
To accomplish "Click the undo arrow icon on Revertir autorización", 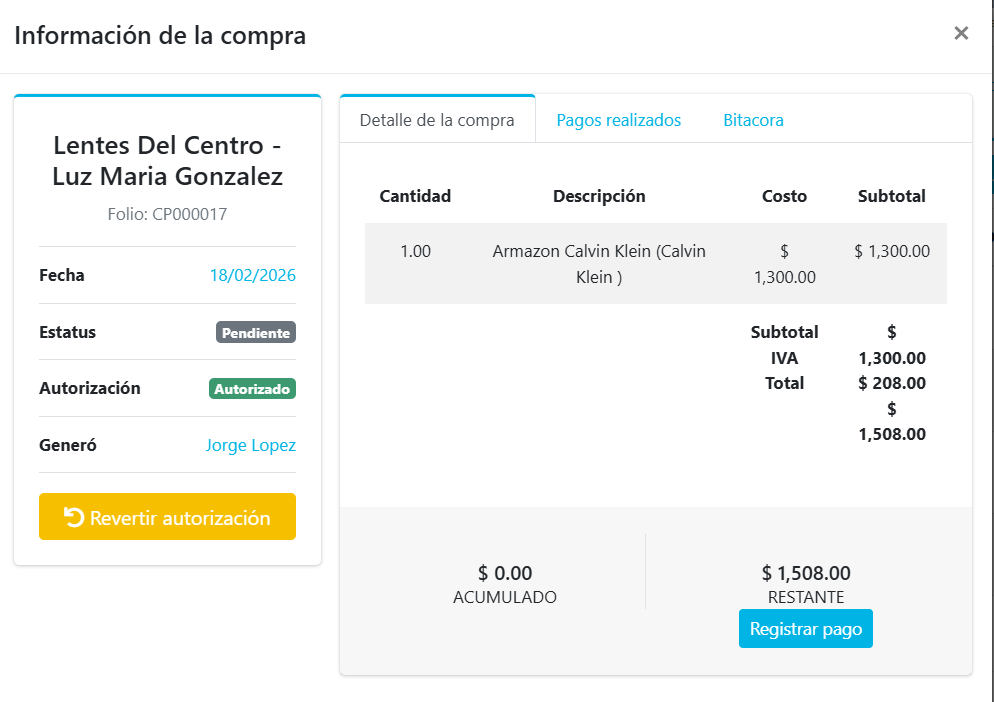I will pos(74,517).
